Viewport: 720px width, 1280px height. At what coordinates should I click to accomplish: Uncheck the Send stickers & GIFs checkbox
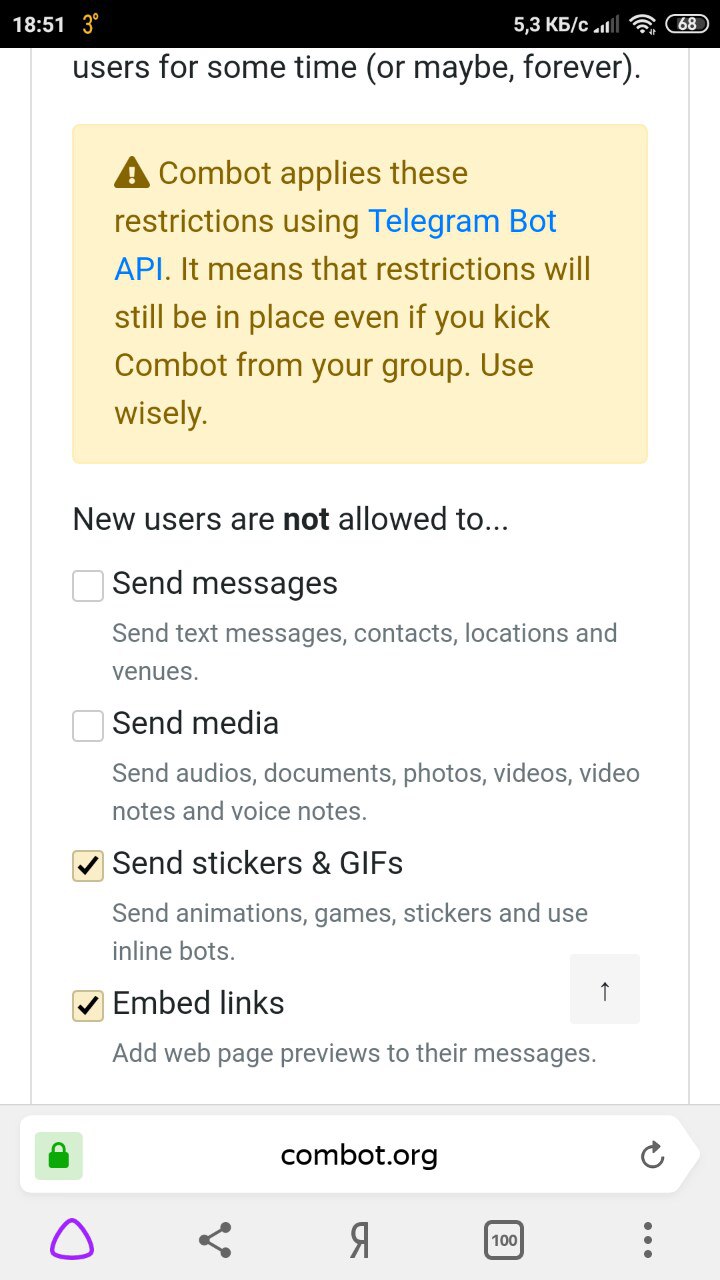(88, 866)
